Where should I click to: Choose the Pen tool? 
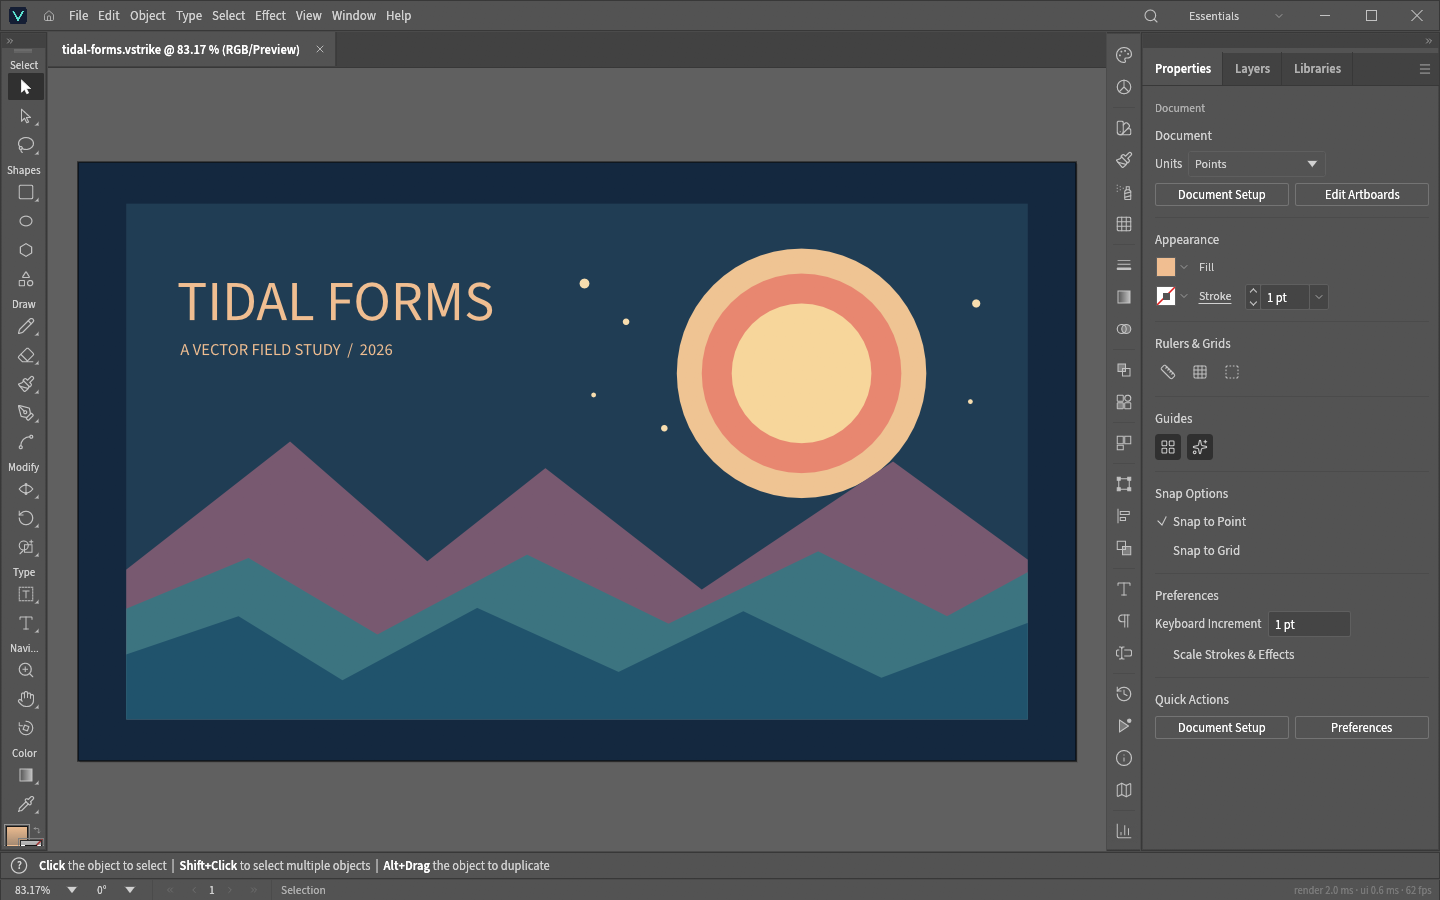click(25, 413)
